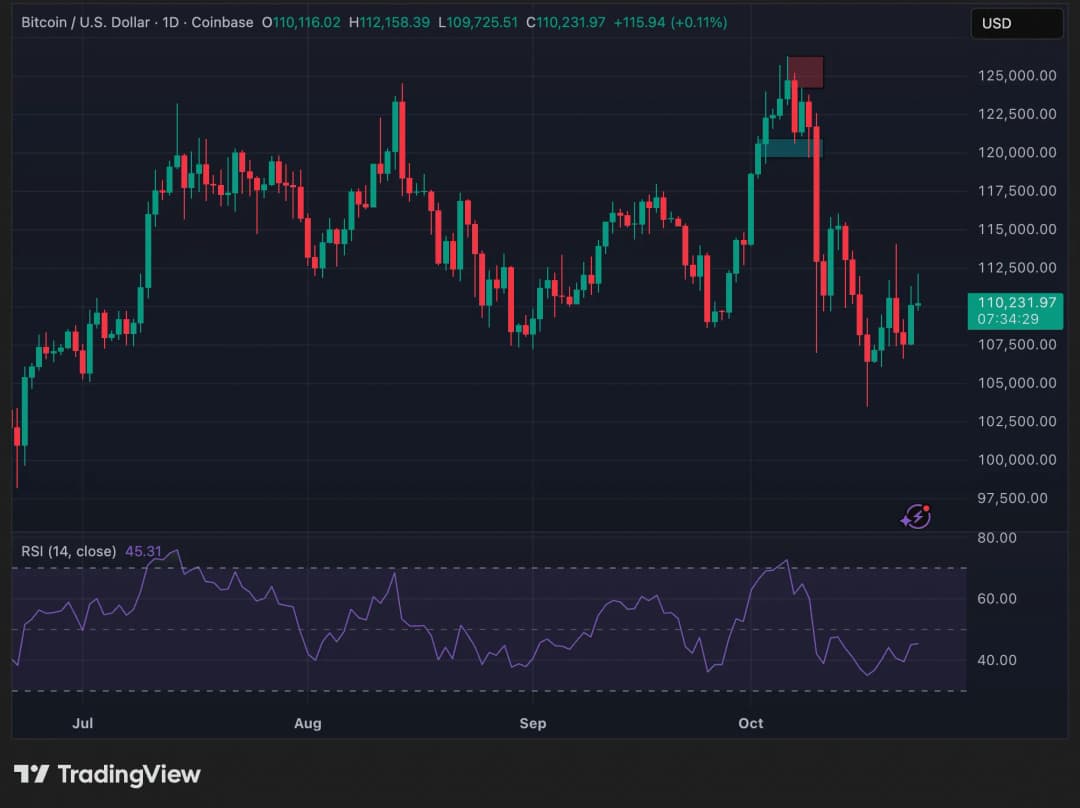Viewport: 1080px width, 808px height.
Task: Select the red short position rectangle
Action: pyautogui.click(x=806, y=72)
